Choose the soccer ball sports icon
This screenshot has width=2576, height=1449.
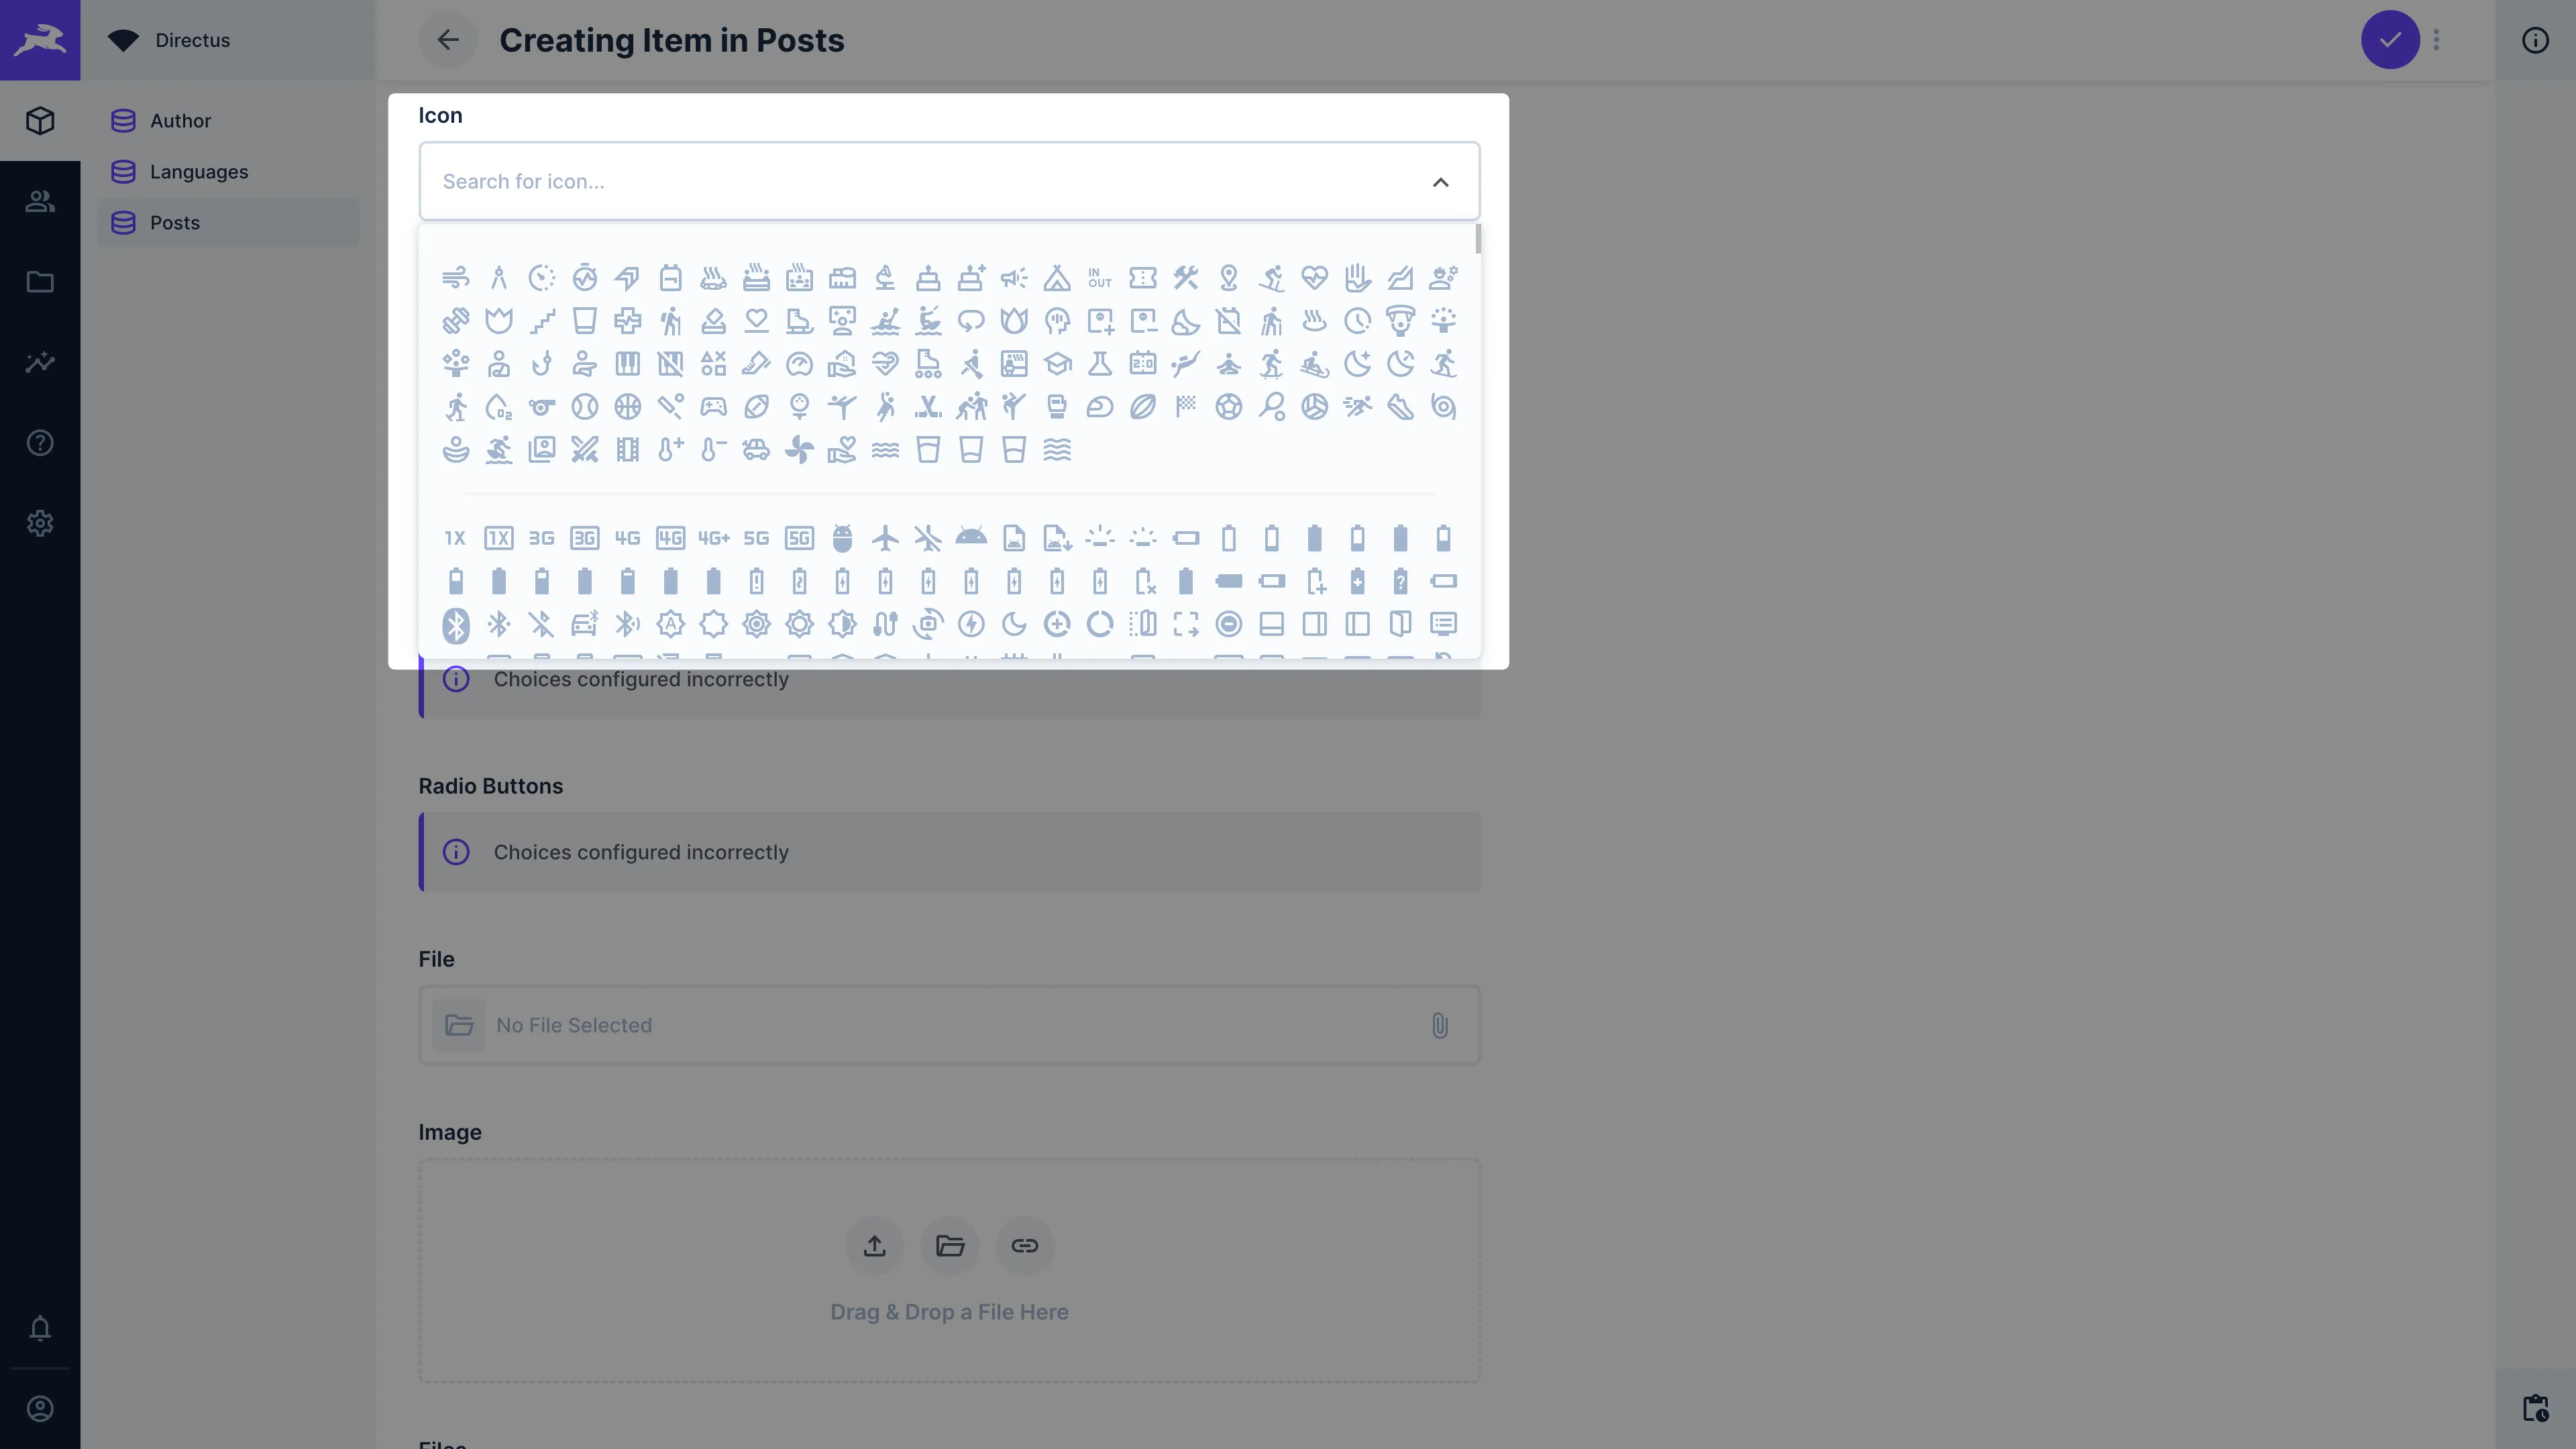point(1229,406)
